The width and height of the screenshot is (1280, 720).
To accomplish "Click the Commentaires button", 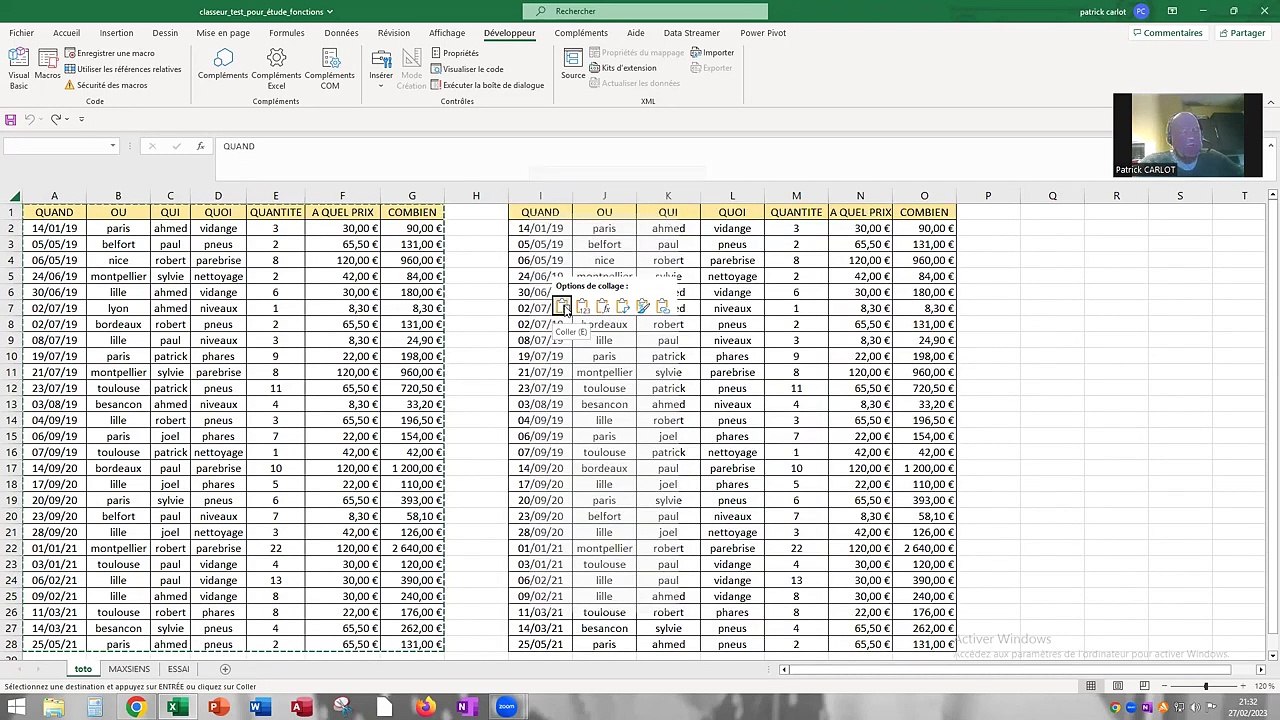I will click(1167, 33).
